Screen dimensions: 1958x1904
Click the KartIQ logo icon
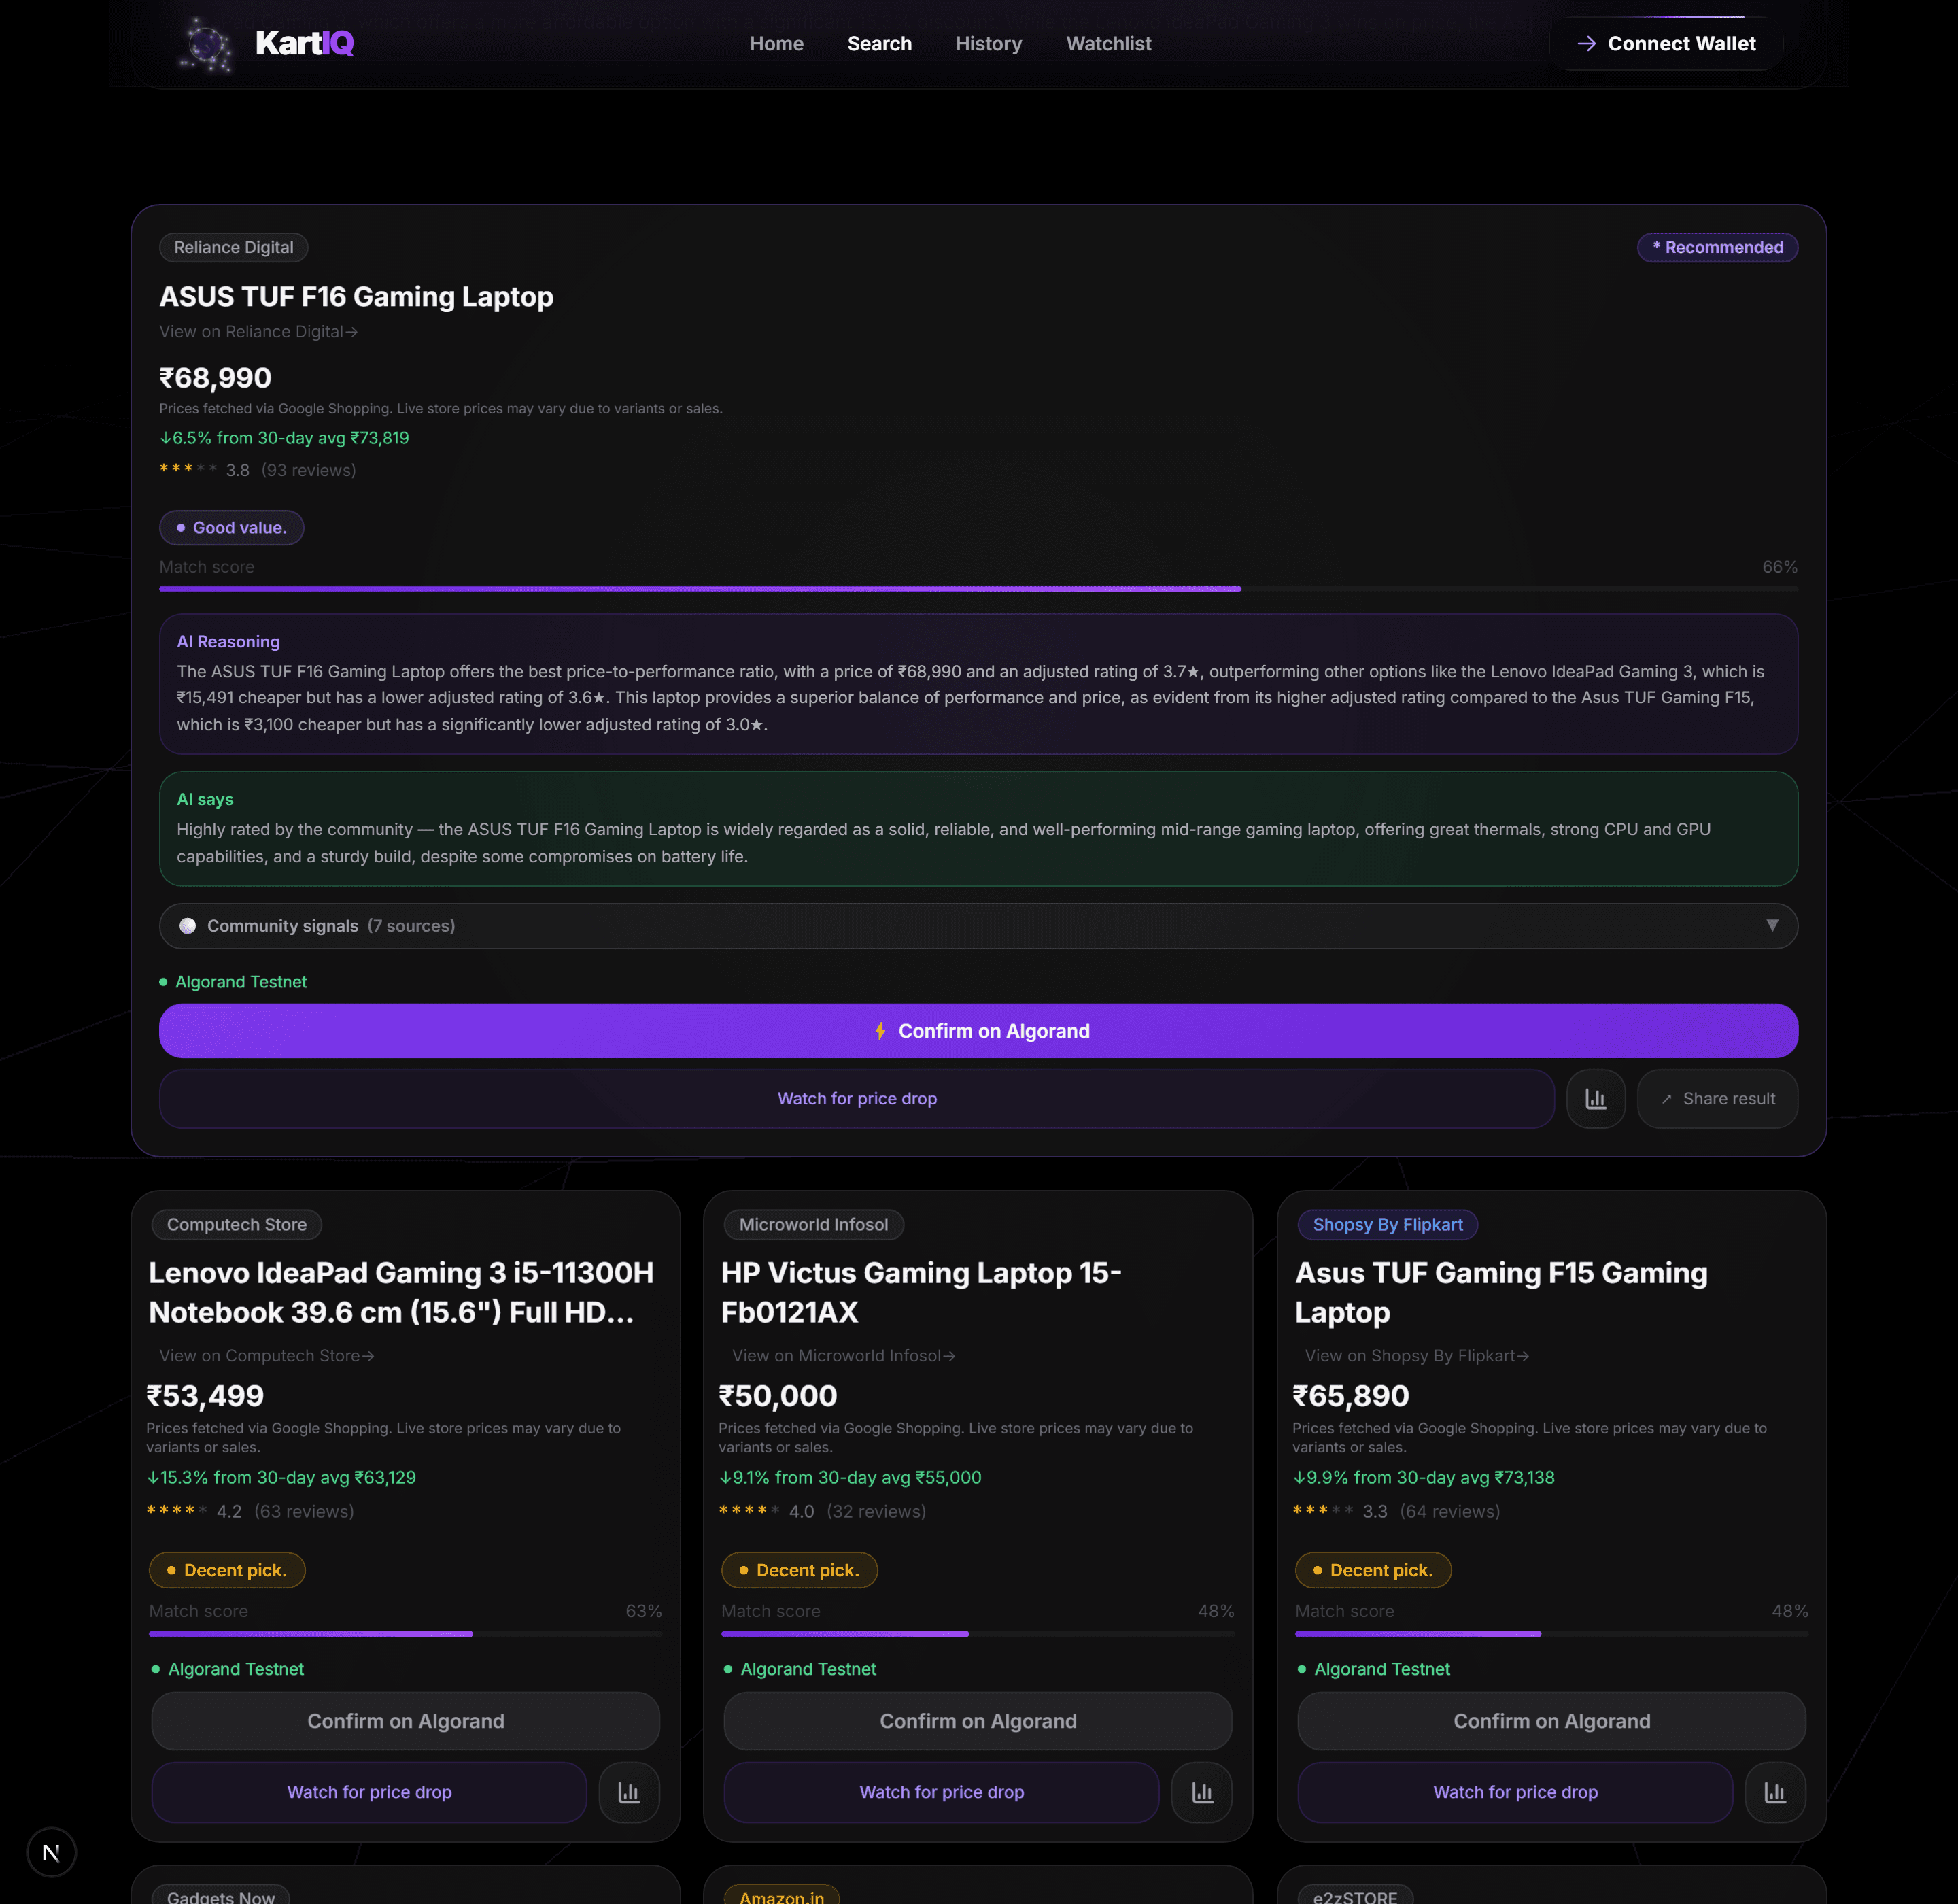click(206, 44)
